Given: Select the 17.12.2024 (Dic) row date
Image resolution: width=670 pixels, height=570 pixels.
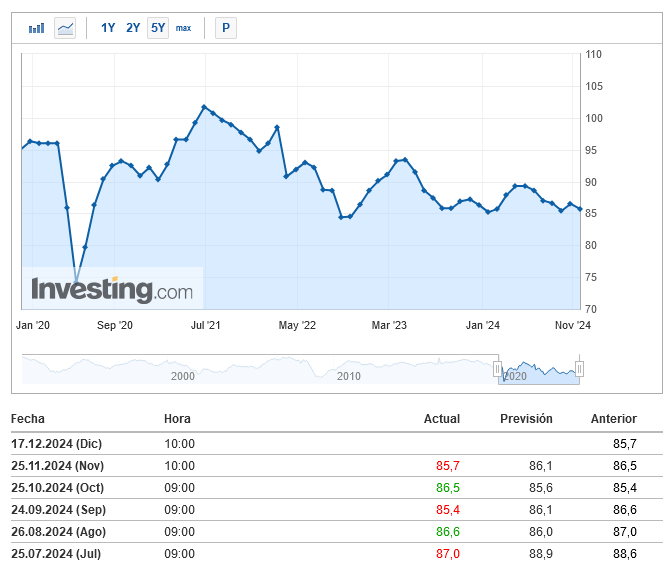Looking at the screenshot, I should pos(56,444).
